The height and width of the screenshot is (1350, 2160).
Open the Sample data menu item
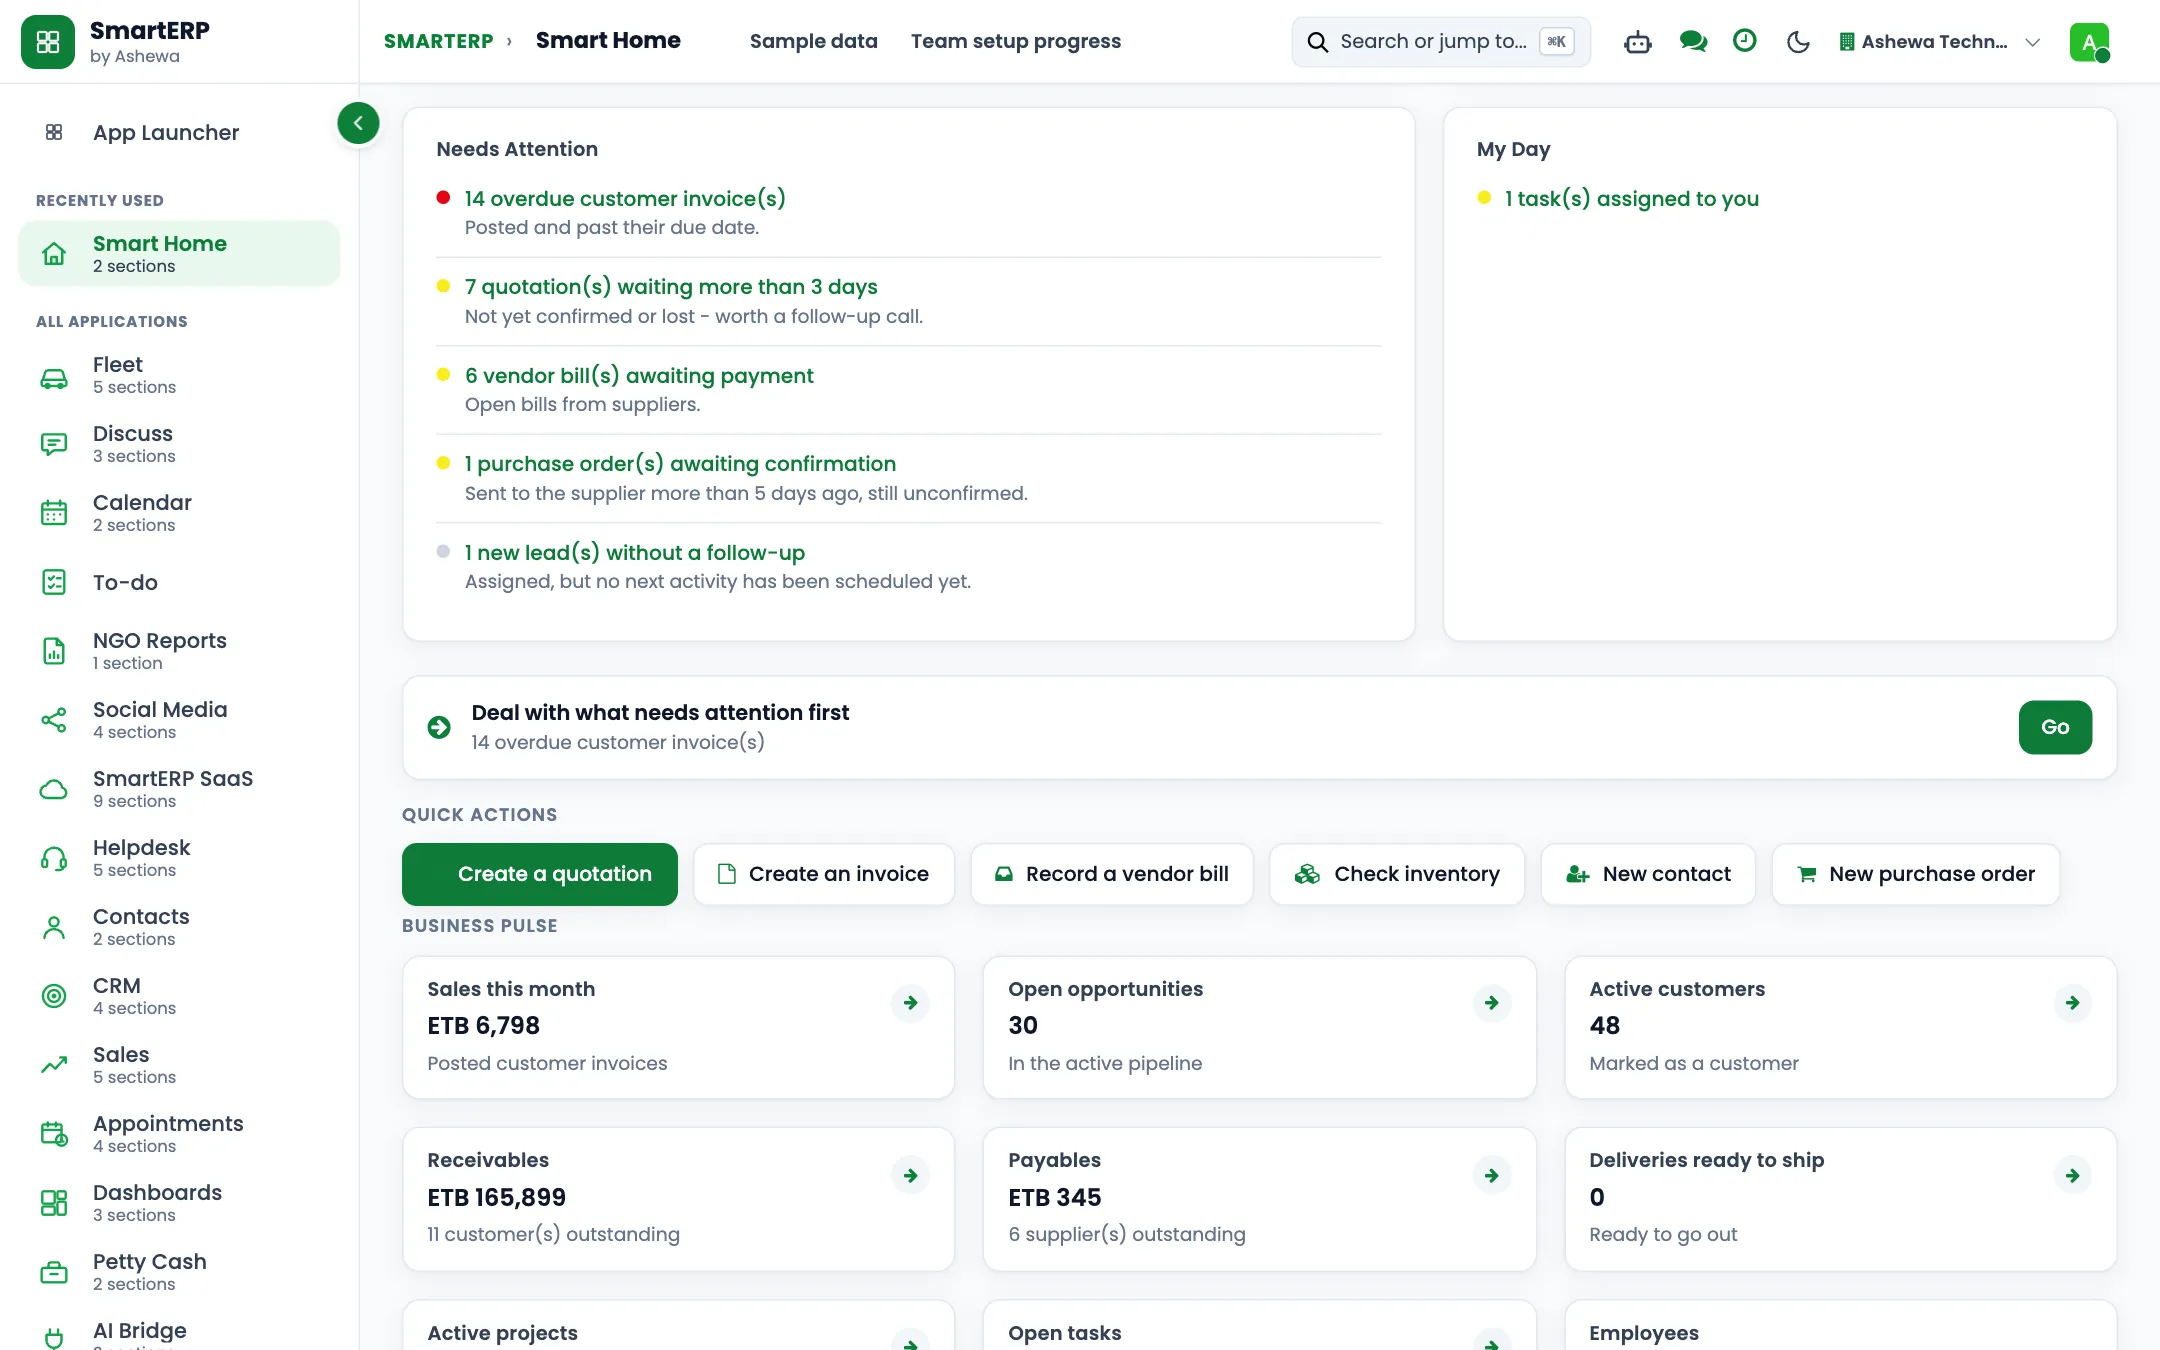(x=813, y=41)
